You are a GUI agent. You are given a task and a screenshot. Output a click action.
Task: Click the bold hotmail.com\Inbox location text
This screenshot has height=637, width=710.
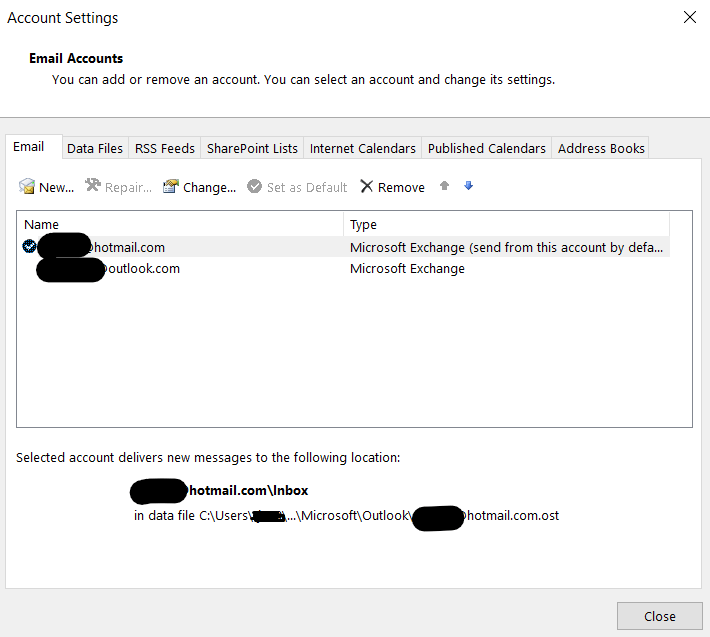[x=219, y=490]
